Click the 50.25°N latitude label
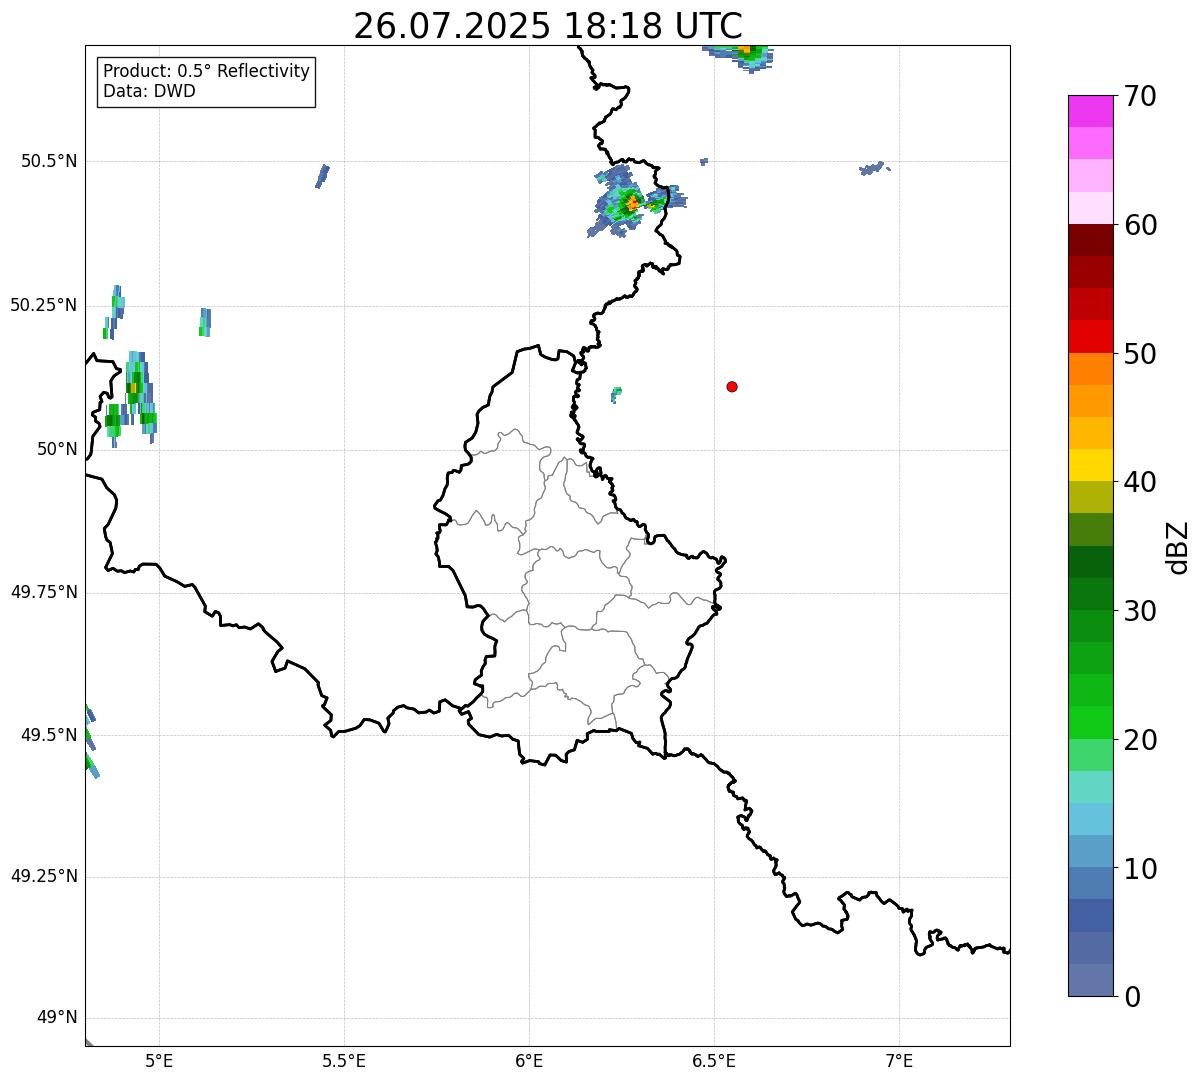 (44, 305)
